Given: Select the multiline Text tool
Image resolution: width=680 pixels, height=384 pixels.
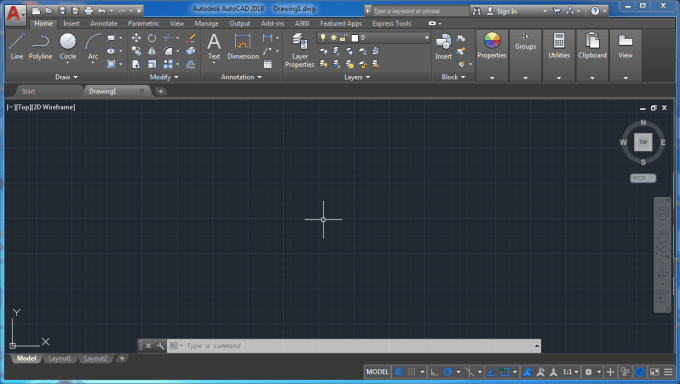Looking at the screenshot, I should 214,46.
